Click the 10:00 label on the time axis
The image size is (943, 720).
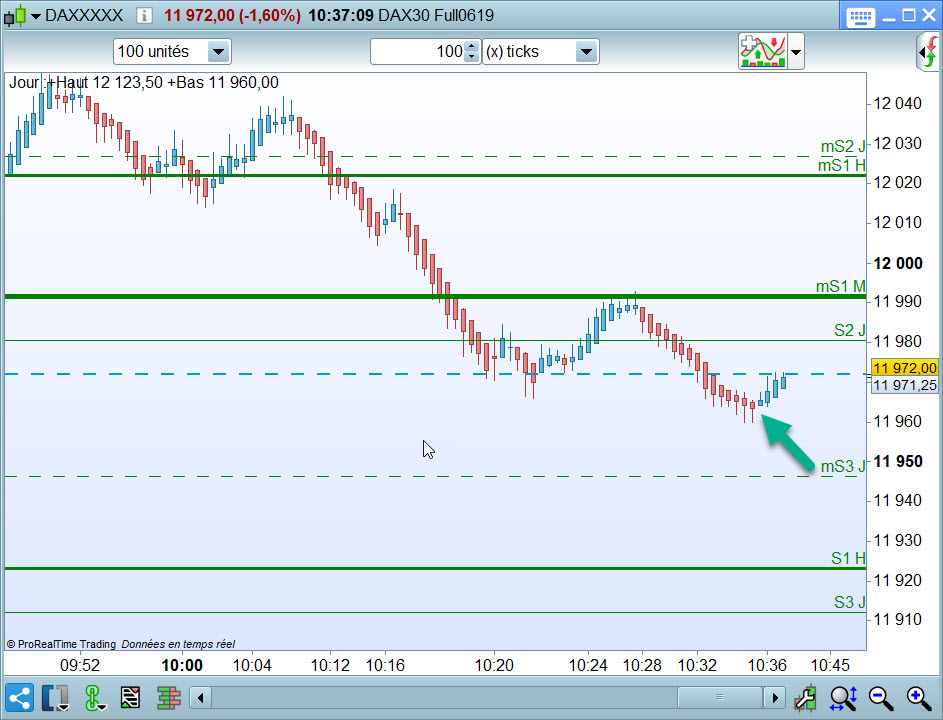[182, 665]
